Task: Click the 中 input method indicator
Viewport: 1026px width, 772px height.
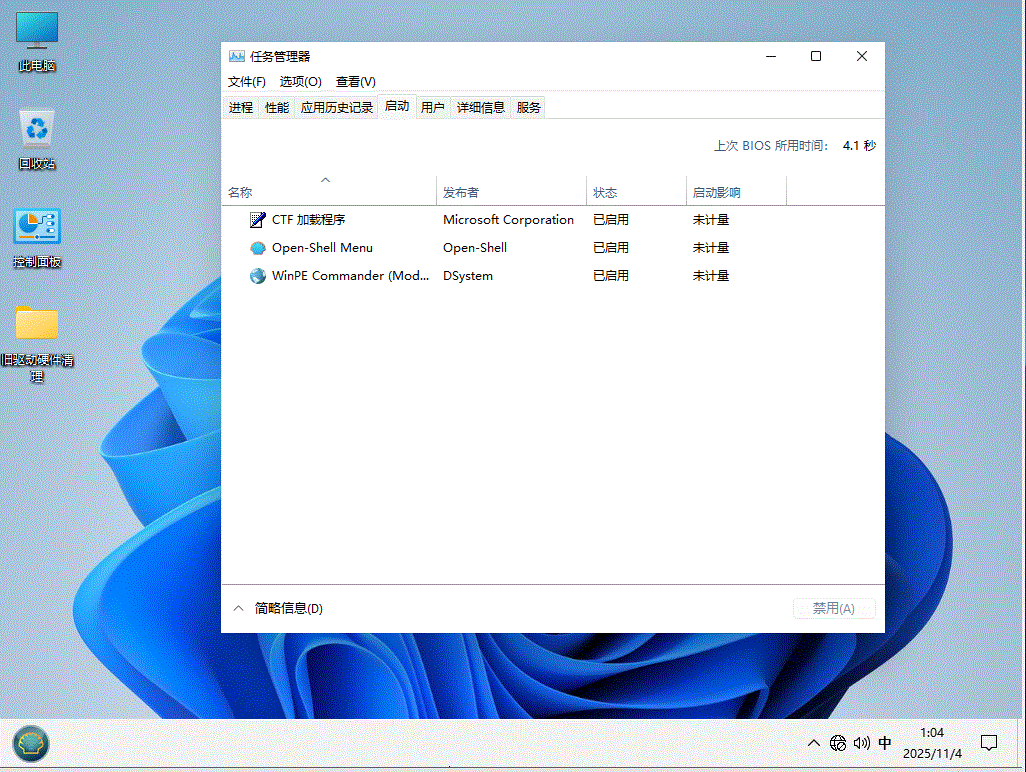Action: click(x=884, y=743)
